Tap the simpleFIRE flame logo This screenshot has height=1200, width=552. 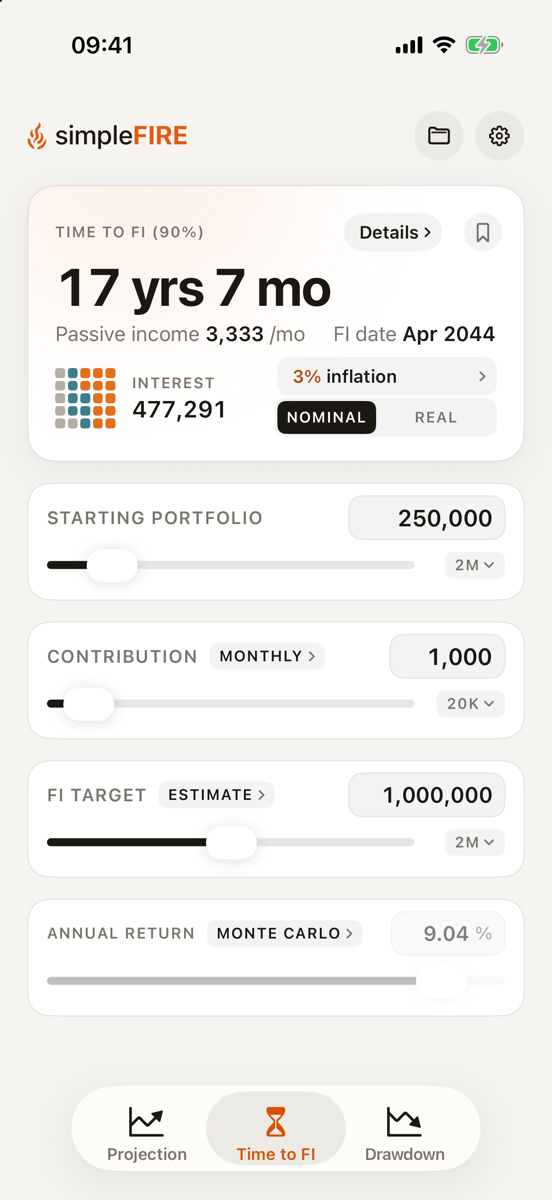[x=37, y=136]
